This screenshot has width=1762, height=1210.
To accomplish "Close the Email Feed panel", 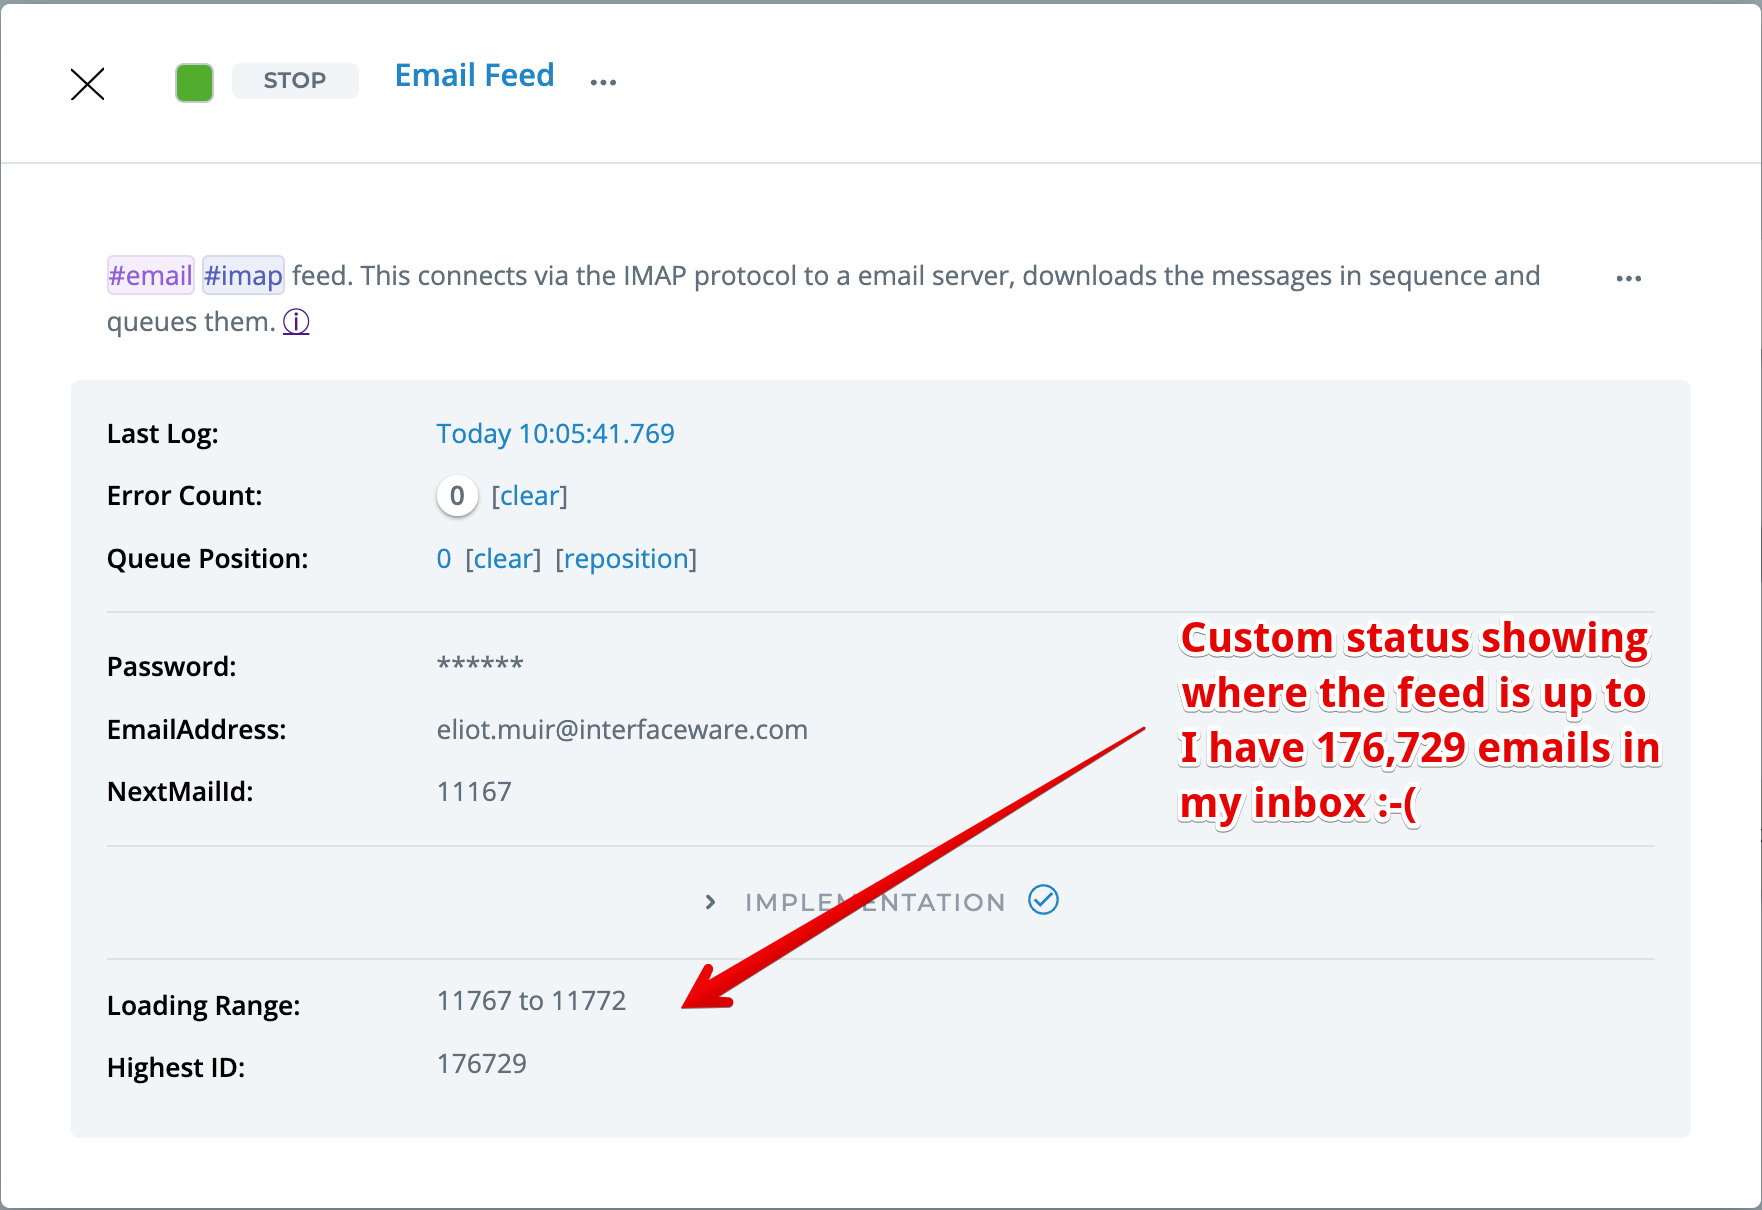I will [x=88, y=84].
